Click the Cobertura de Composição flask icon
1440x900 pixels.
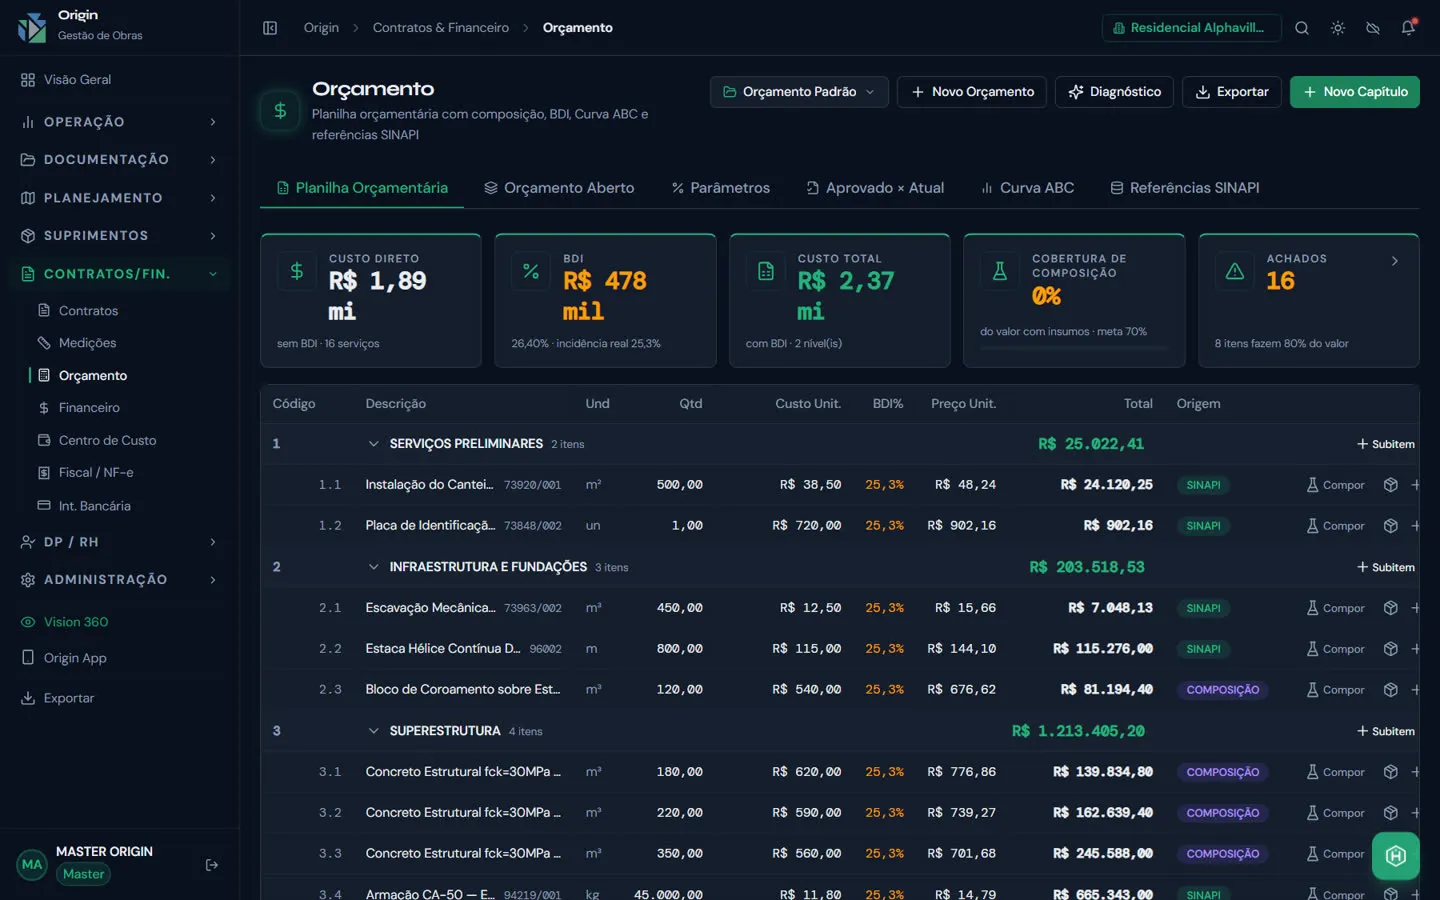coord(999,271)
